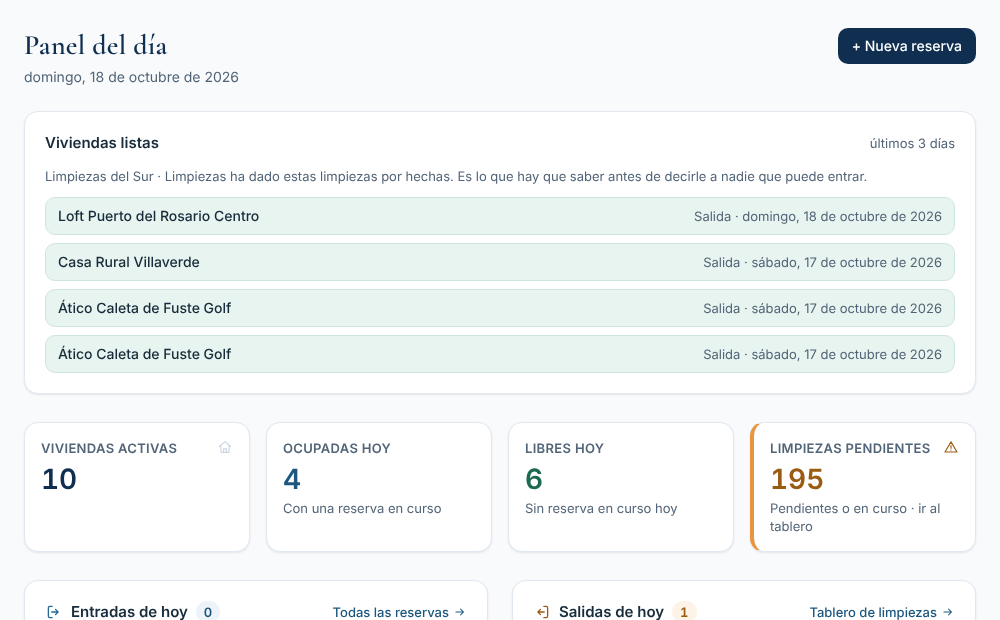Image resolution: width=1000 pixels, height=620 pixels.
Task: Click the Entradas de hoy heading
Action: point(129,612)
